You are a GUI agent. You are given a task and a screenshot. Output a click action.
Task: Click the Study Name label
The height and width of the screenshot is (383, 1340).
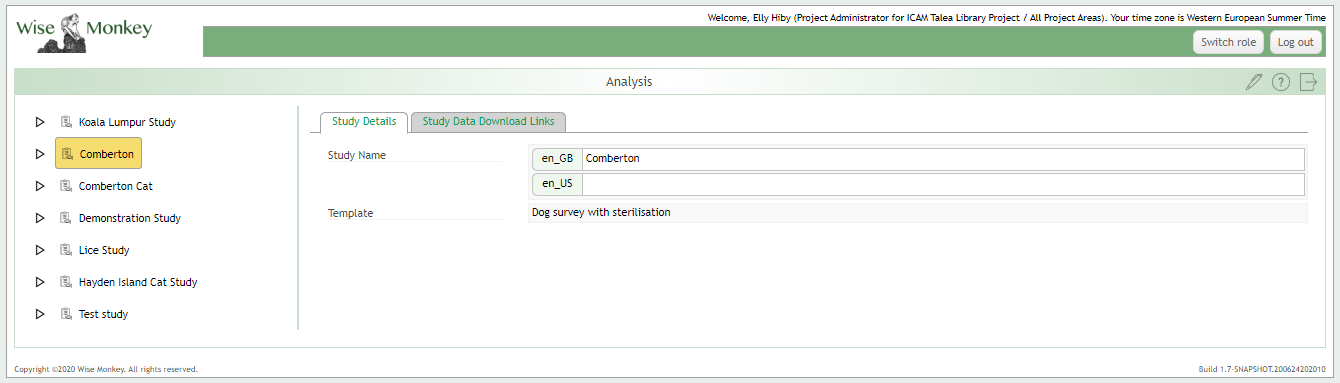click(357, 155)
